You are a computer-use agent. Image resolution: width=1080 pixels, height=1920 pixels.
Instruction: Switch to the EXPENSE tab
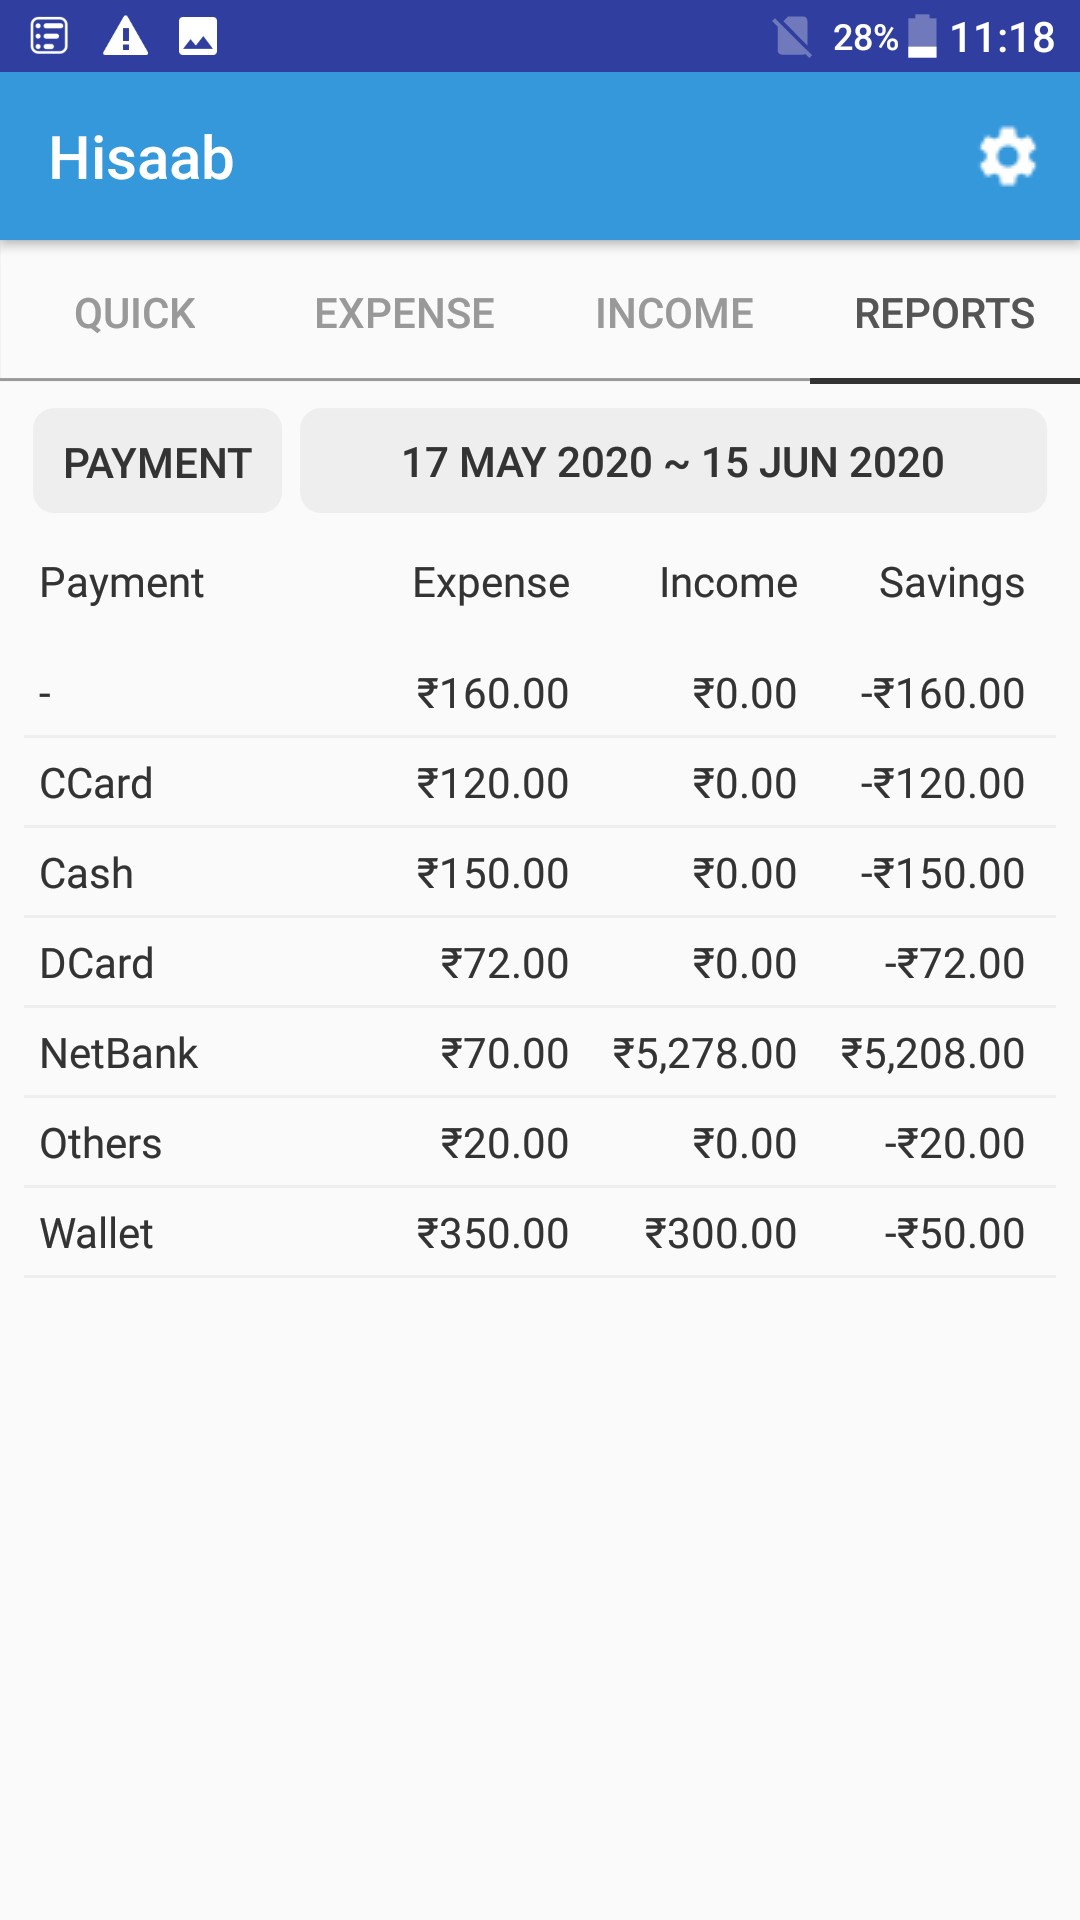tap(405, 314)
